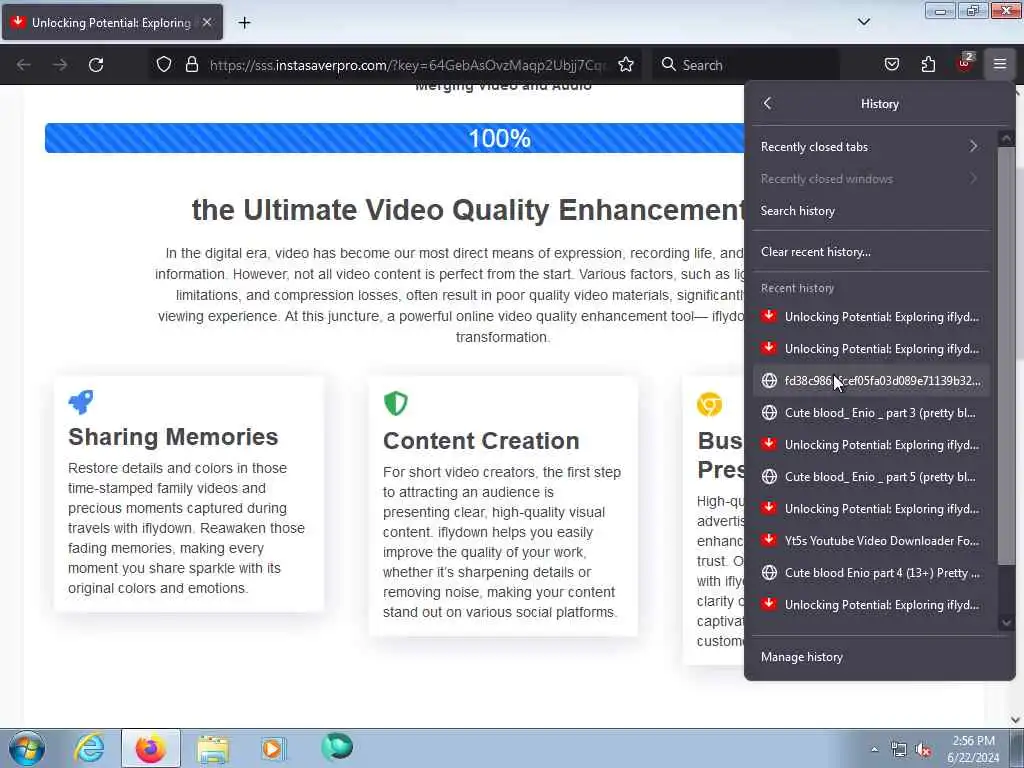
Task: Bookmark this page with the star icon
Action: pos(626,65)
